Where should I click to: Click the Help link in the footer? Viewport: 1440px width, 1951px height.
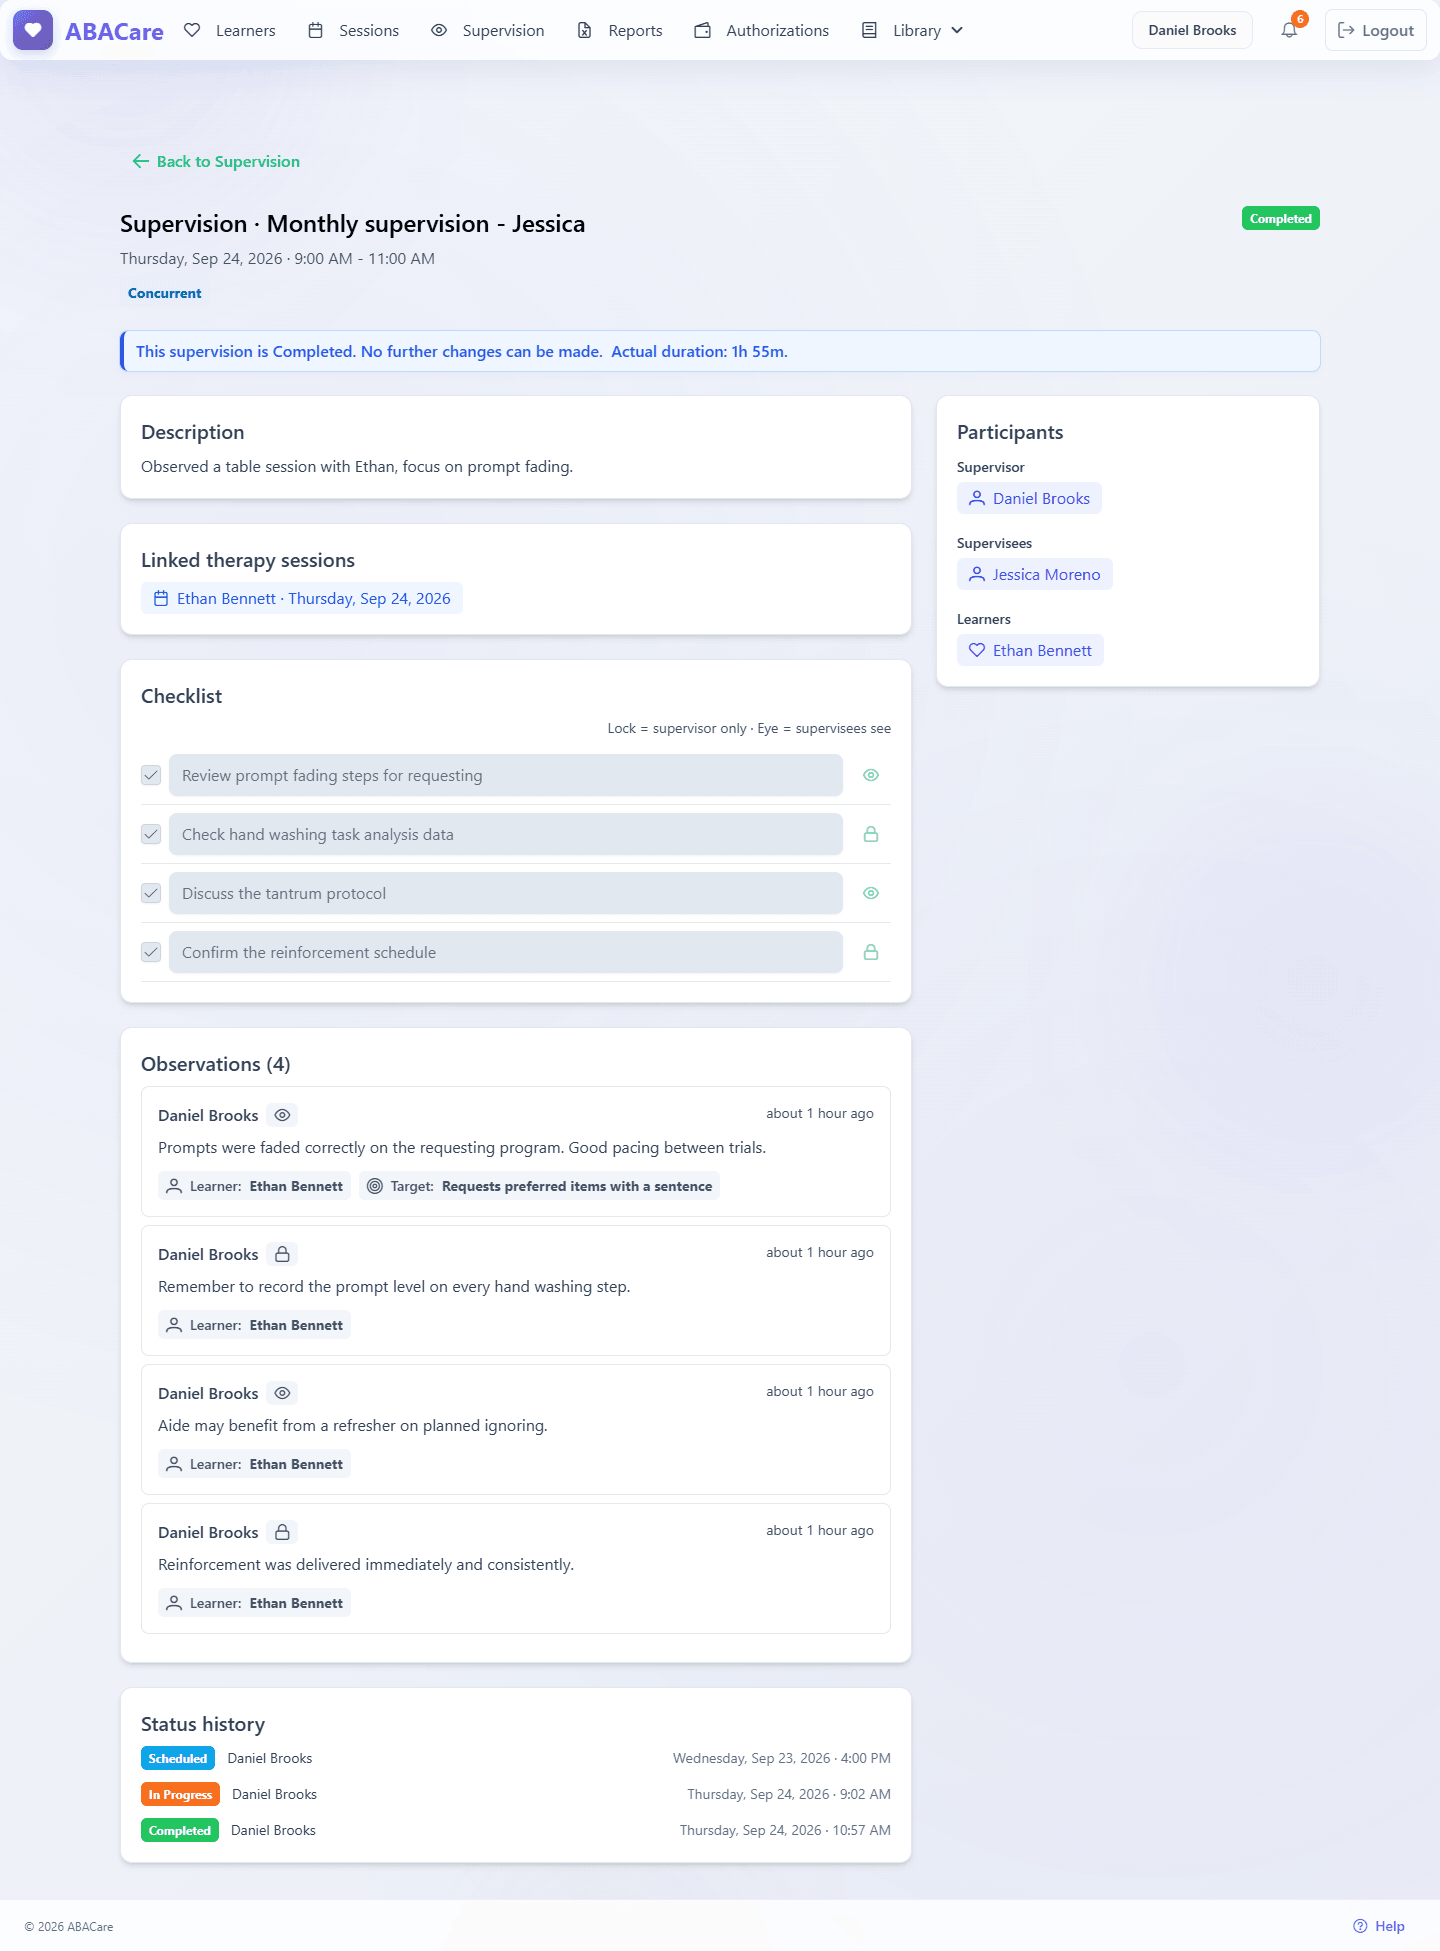(x=1379, y=1926)
